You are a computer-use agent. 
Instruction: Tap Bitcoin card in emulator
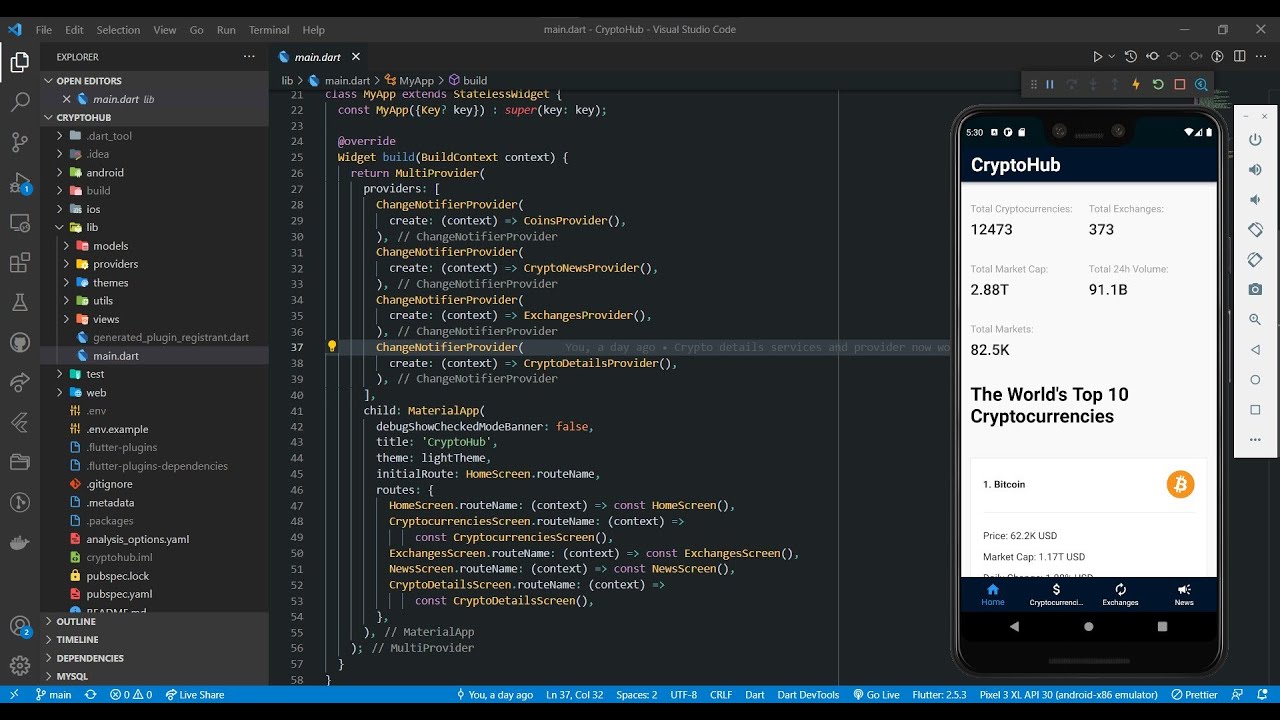tap(1088, 516)
